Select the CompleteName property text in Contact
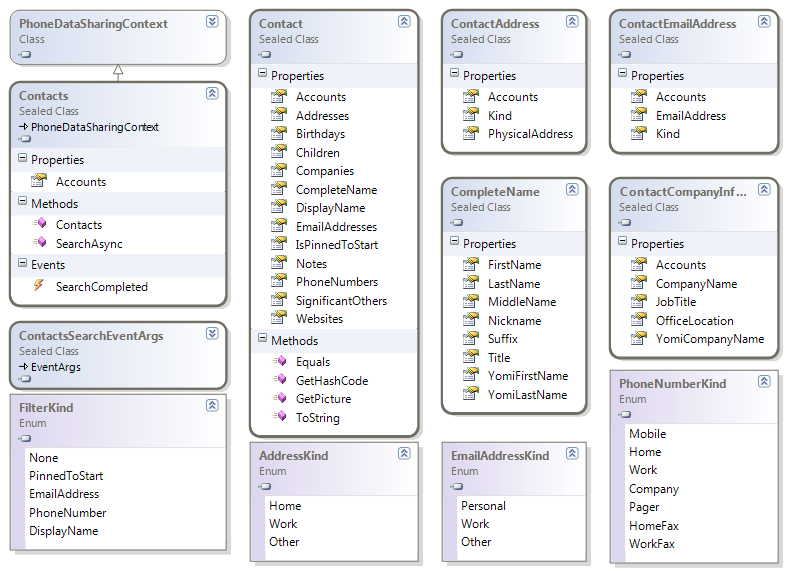This screenshot has width=787, height=571. (336, 190)
